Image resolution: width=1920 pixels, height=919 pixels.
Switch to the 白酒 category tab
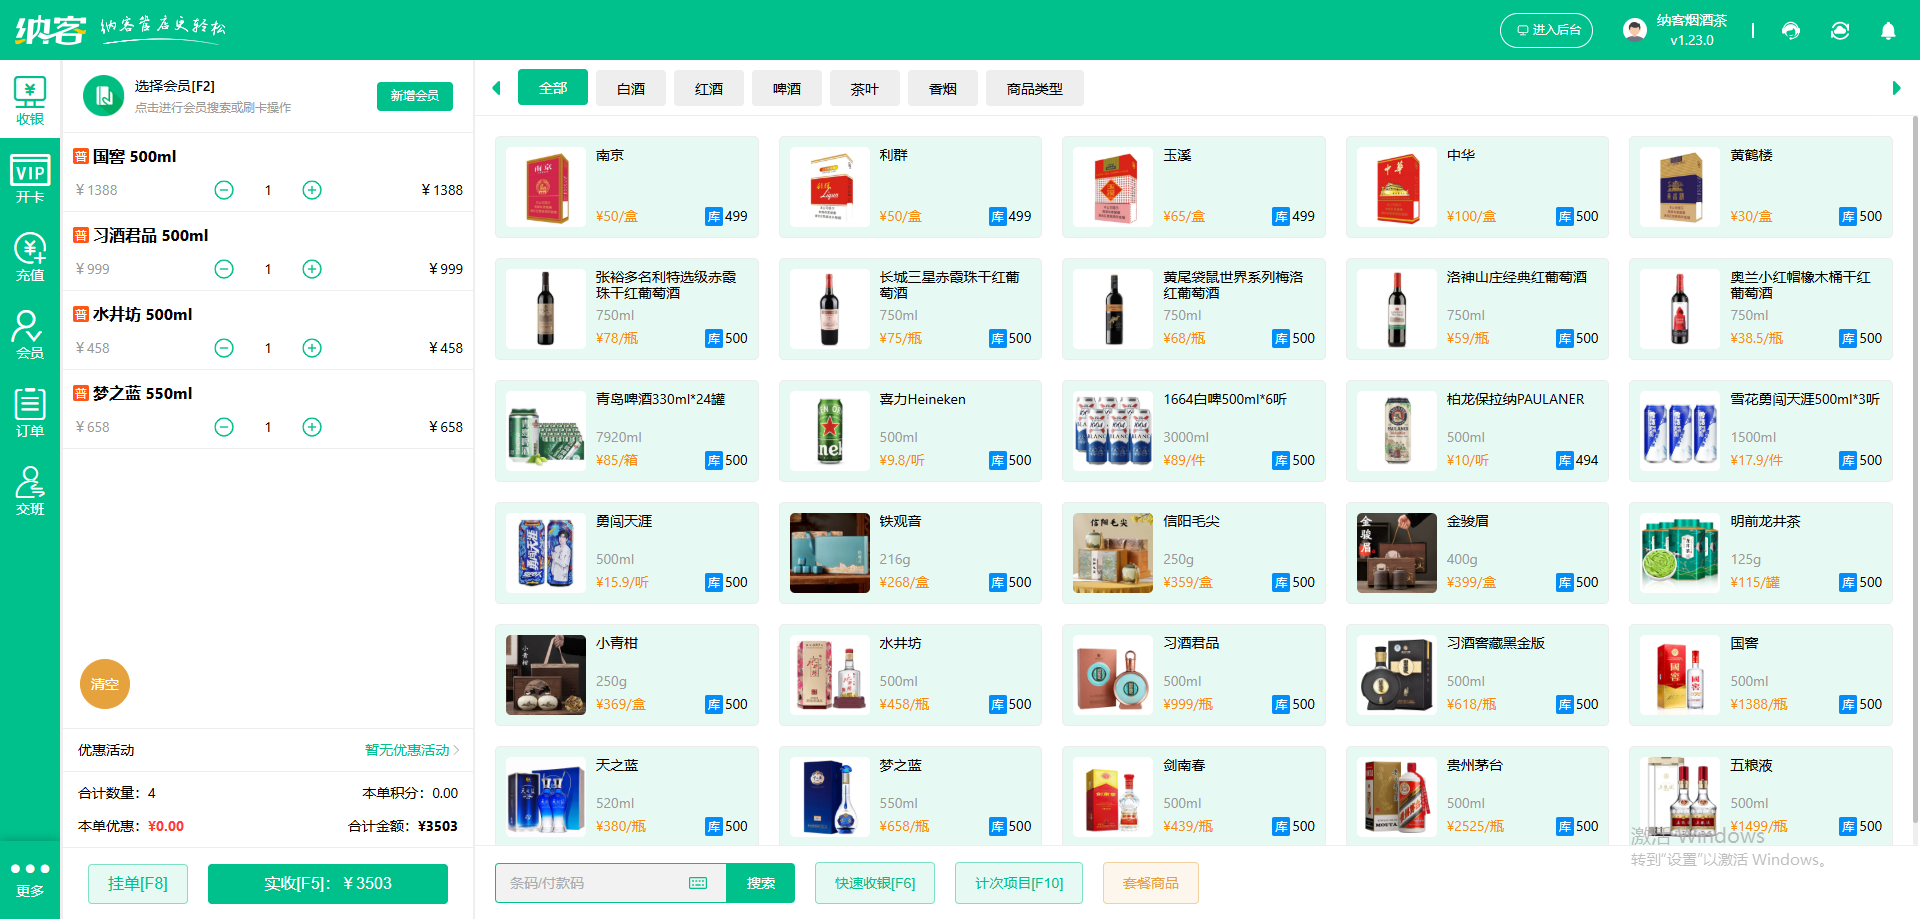[x=631, y=89]
